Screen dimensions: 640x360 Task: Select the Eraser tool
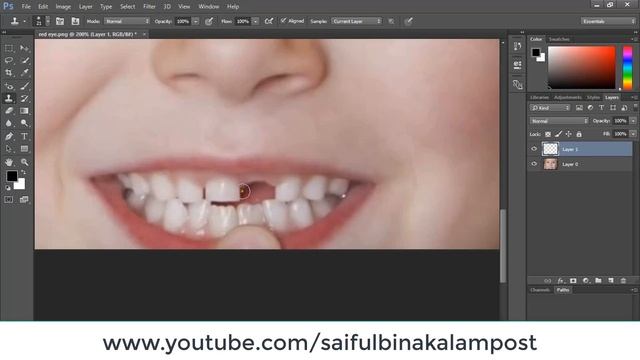coord(9,111)
